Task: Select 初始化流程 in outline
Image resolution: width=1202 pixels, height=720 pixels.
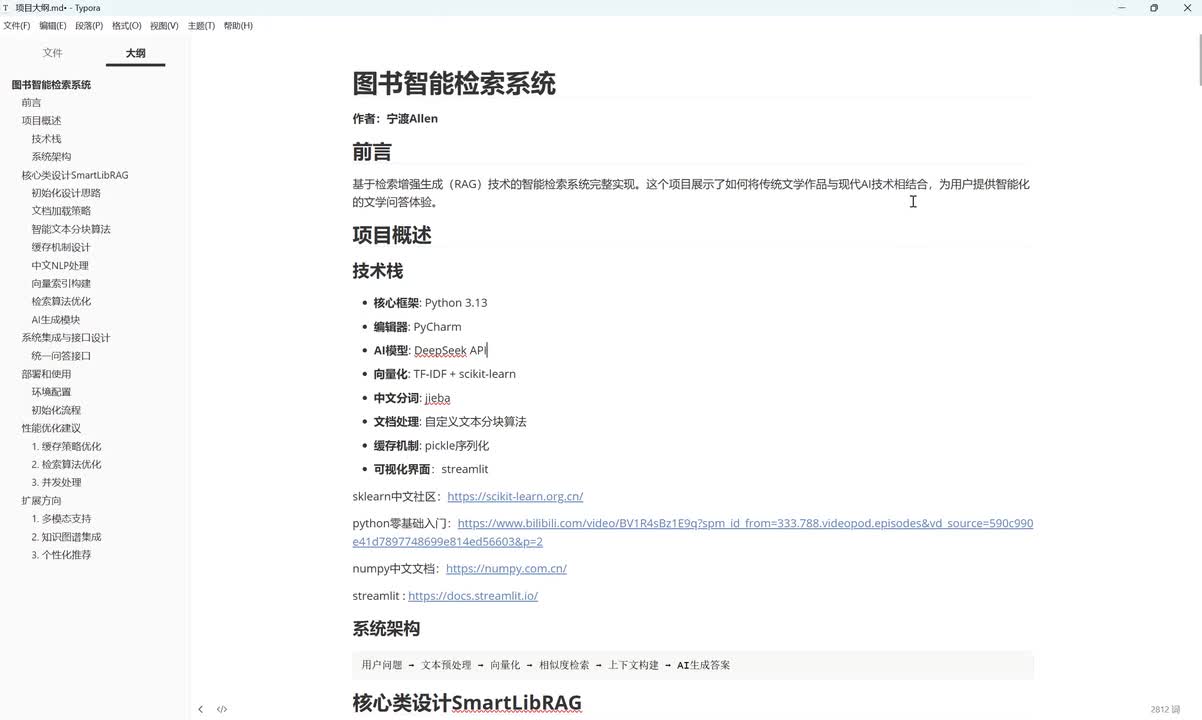Action: (56, 410)
